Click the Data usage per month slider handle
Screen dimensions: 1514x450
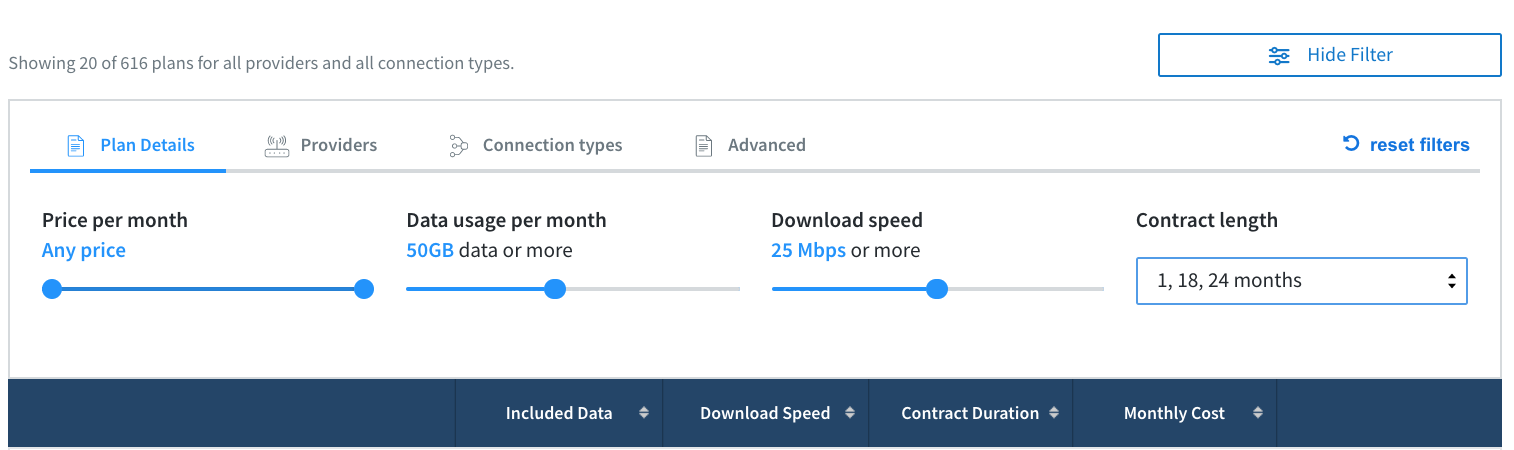click(555, 289)
